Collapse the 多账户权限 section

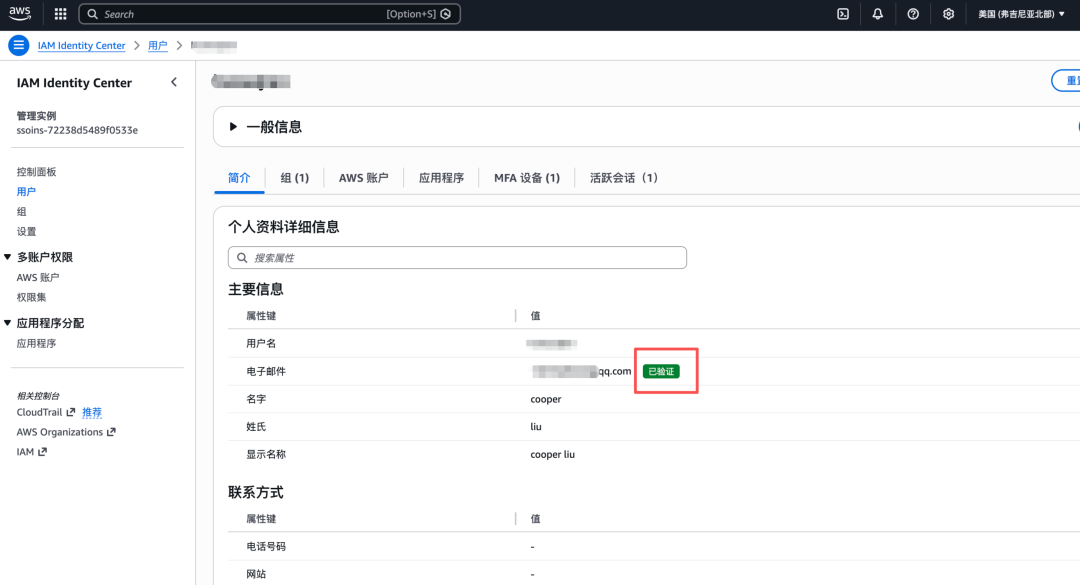(x=8, y=257)
